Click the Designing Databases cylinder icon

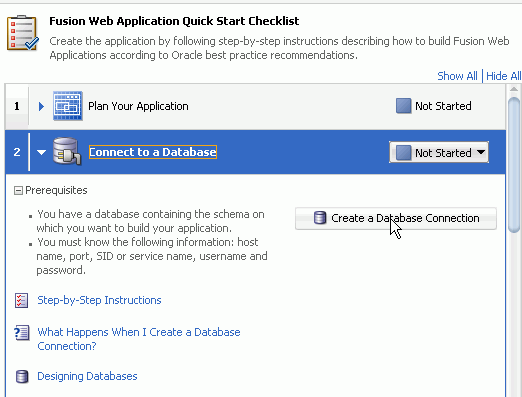click(22, 377)
